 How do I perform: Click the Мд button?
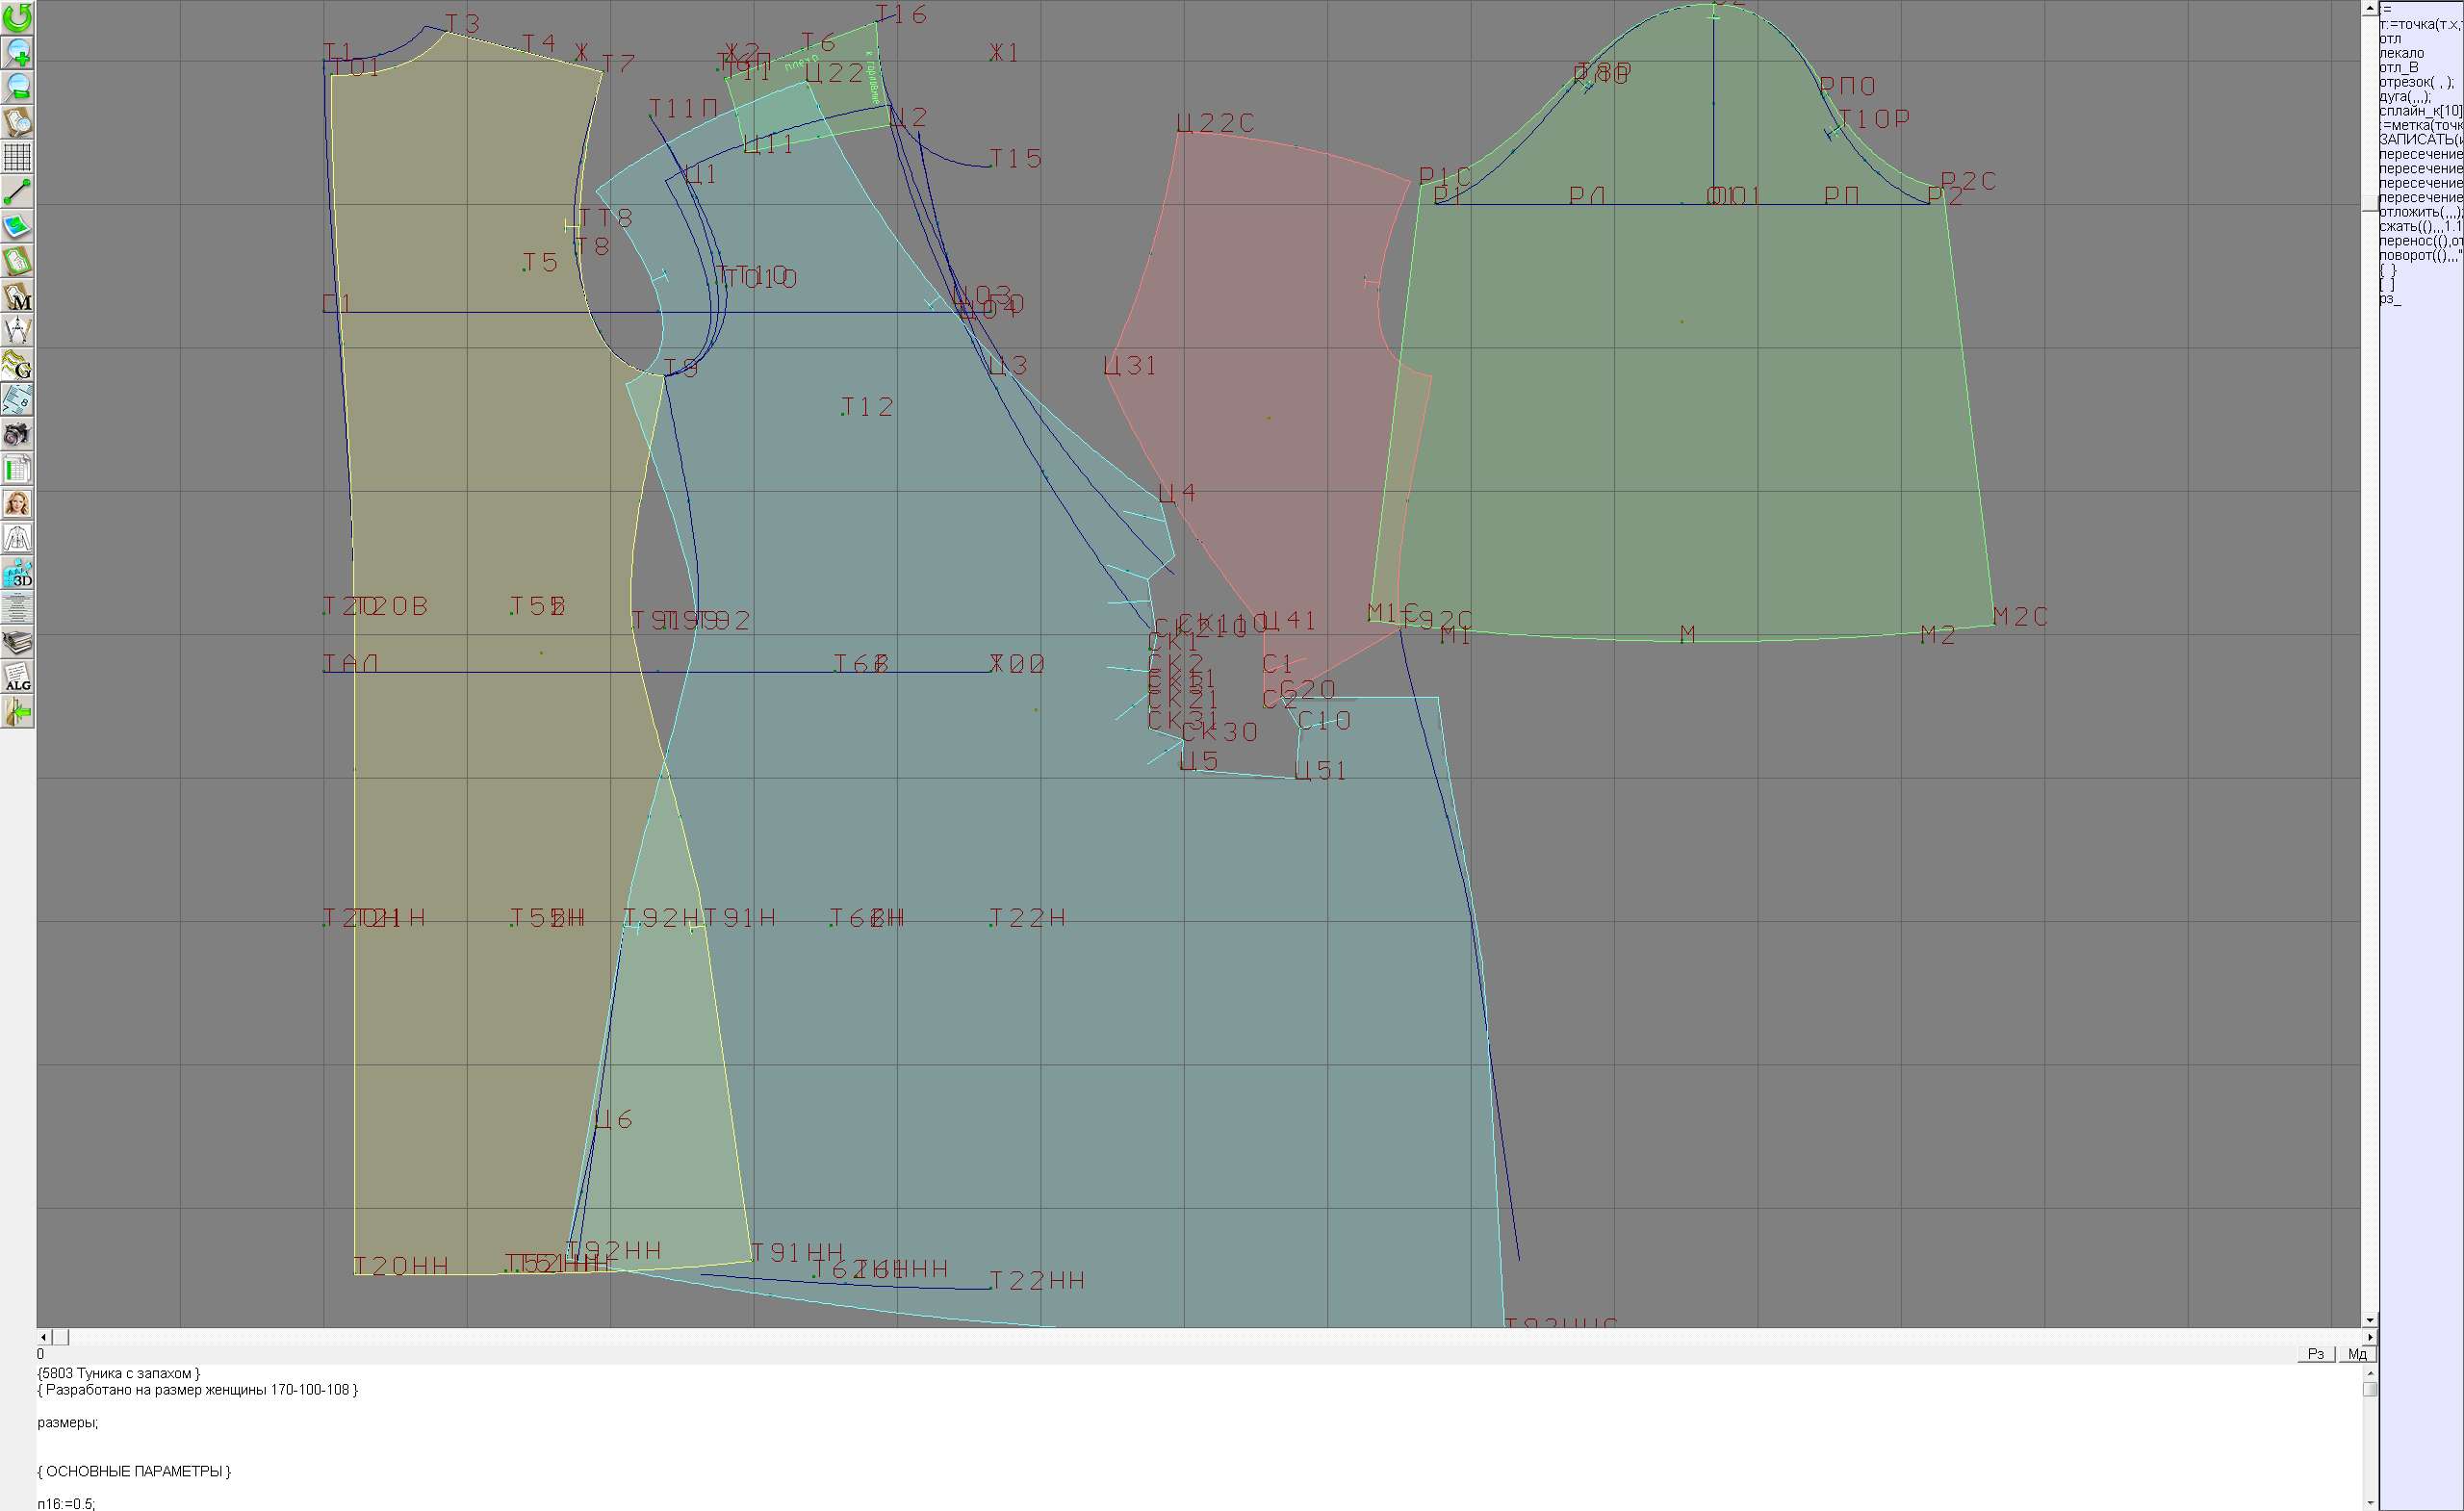[2356, 1354]
